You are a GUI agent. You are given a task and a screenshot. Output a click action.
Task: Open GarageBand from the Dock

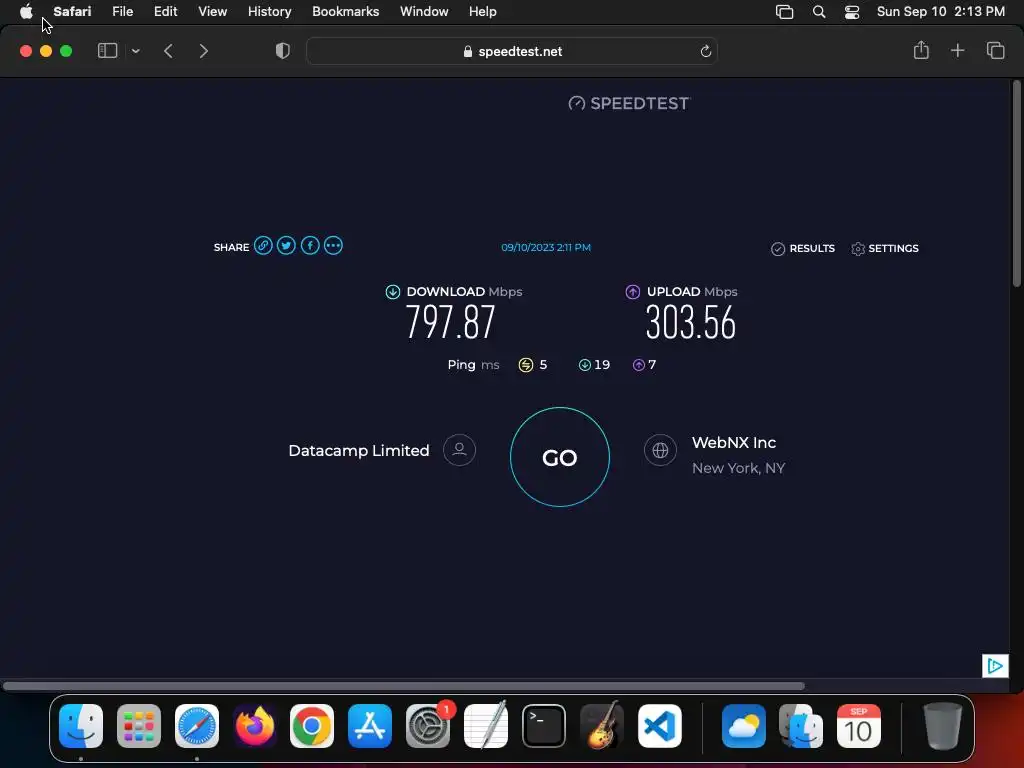pos(601,726)
